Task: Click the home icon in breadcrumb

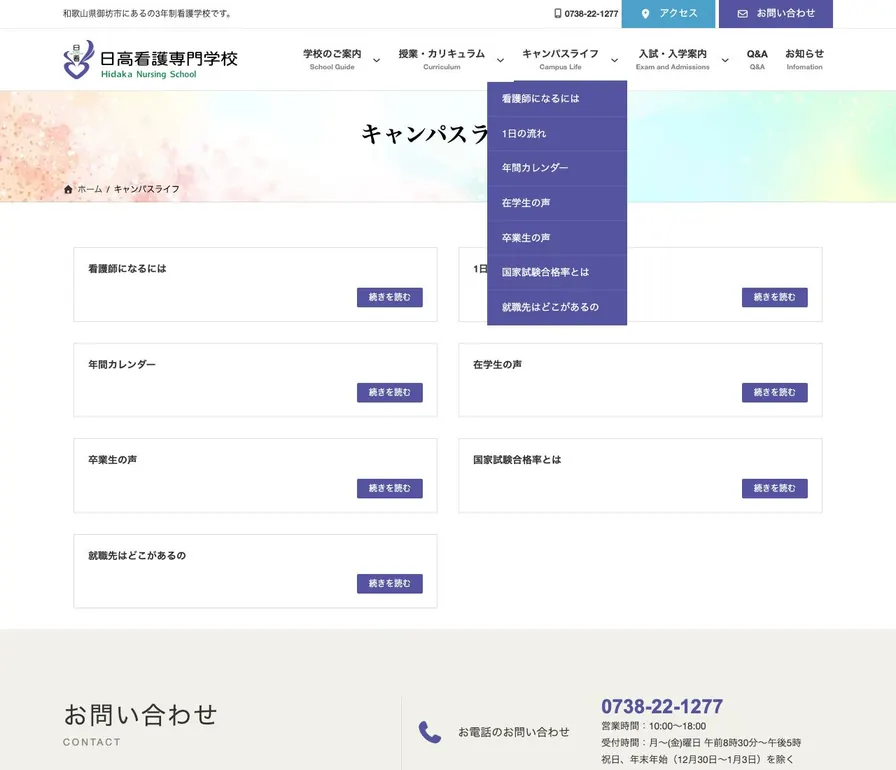Action: (68, 189)
